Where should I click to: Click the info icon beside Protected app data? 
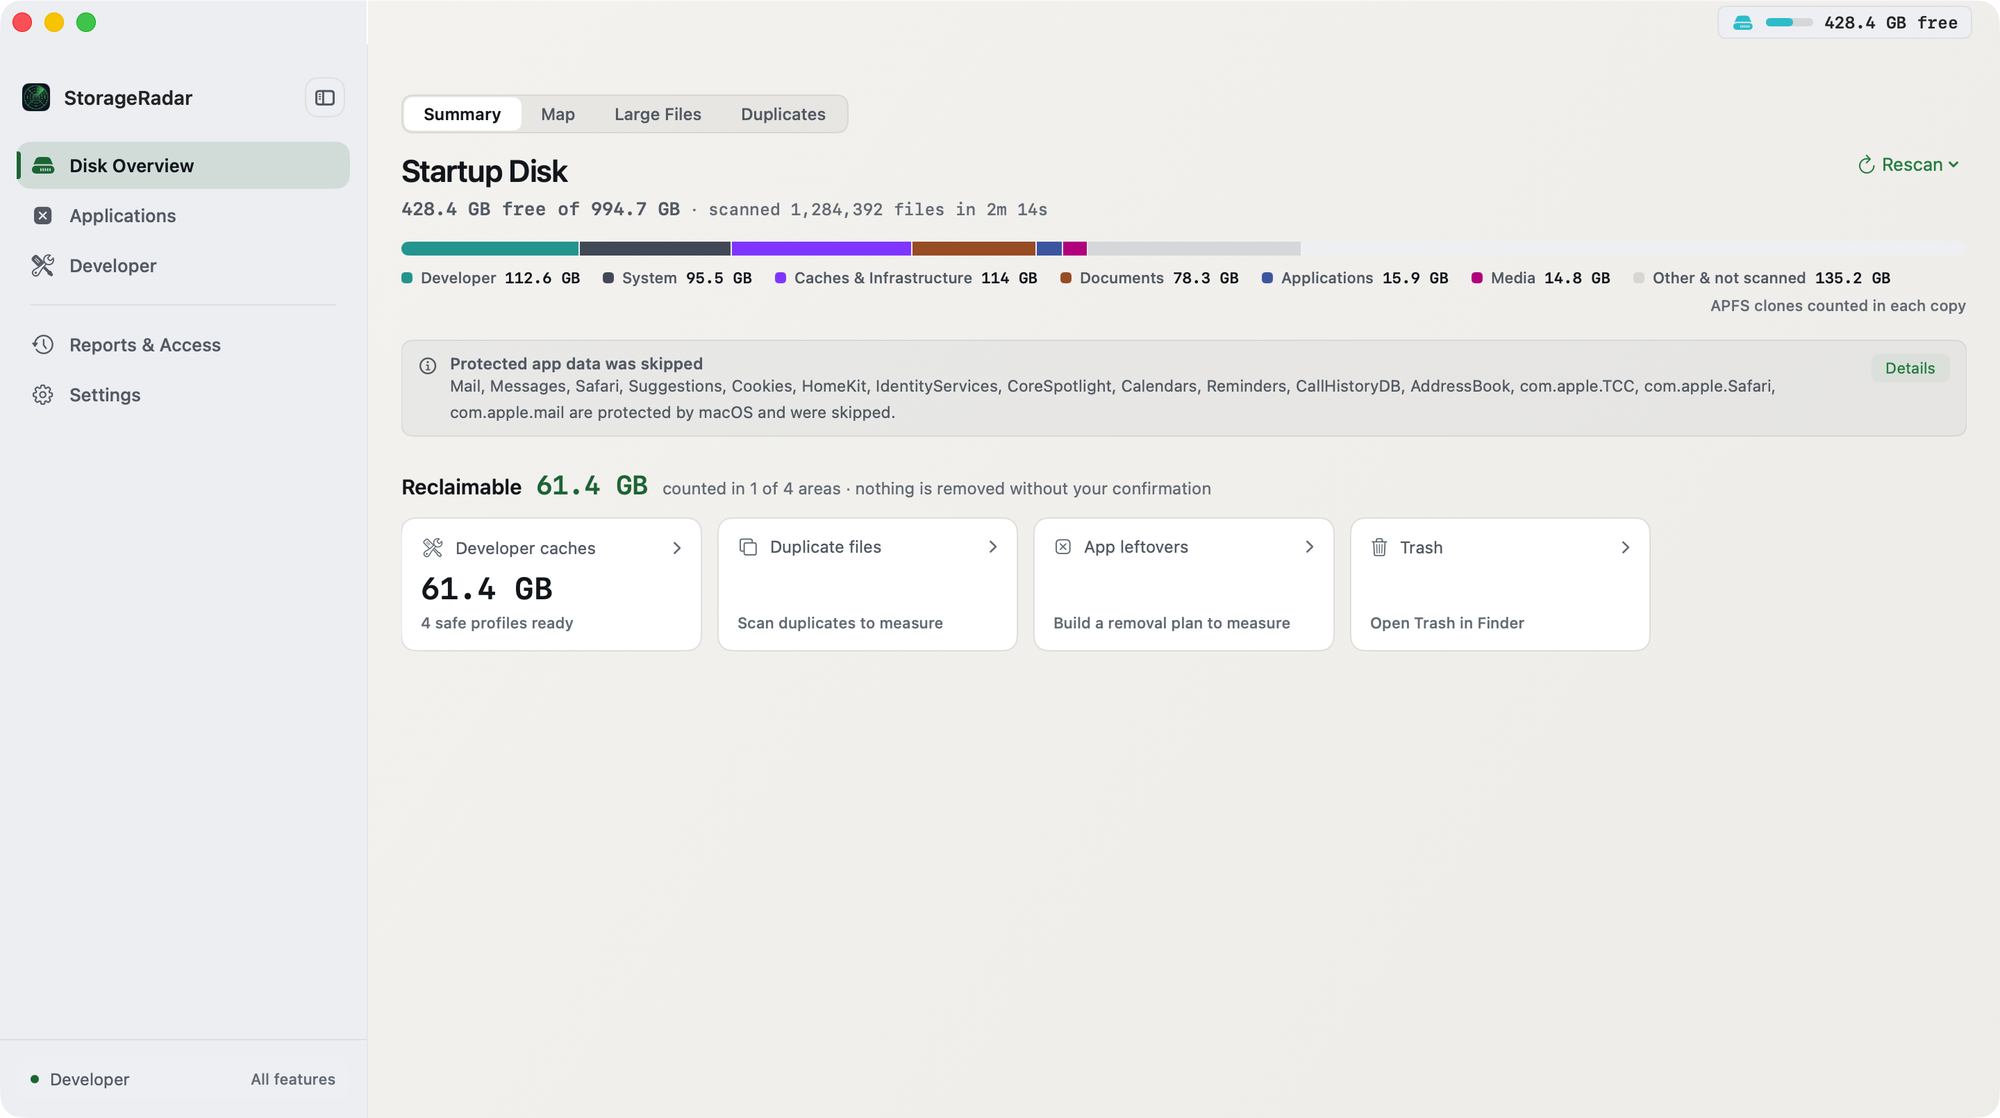click(428, 366)
